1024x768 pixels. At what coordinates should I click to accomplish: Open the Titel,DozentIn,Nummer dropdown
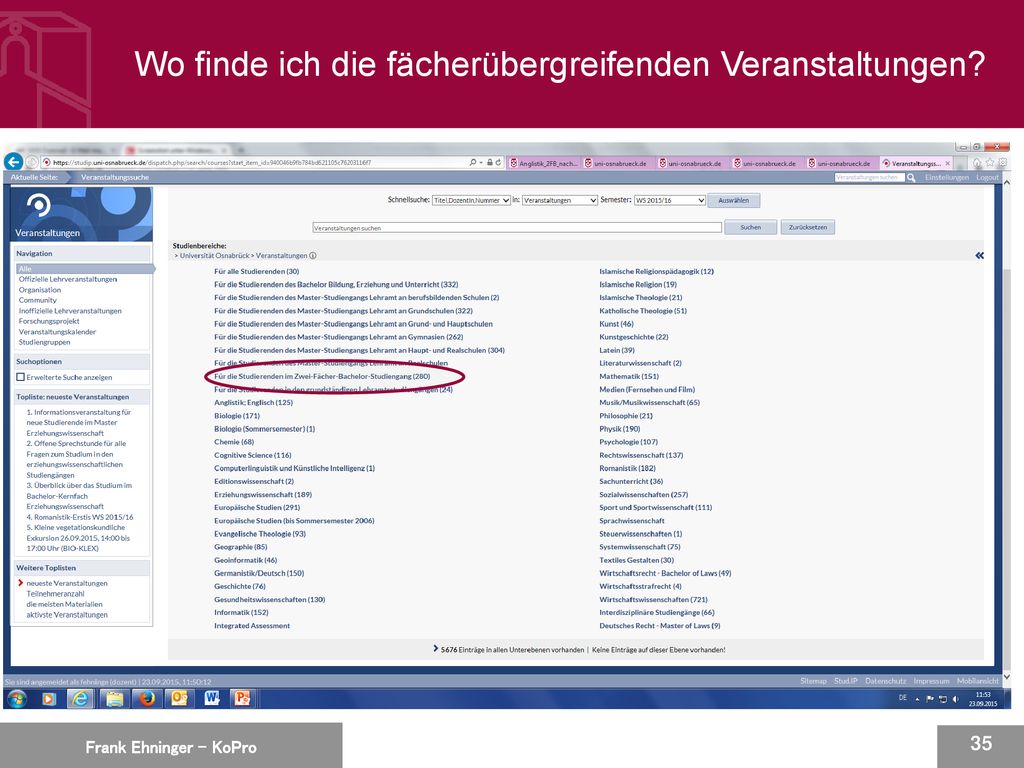(471, 200)
